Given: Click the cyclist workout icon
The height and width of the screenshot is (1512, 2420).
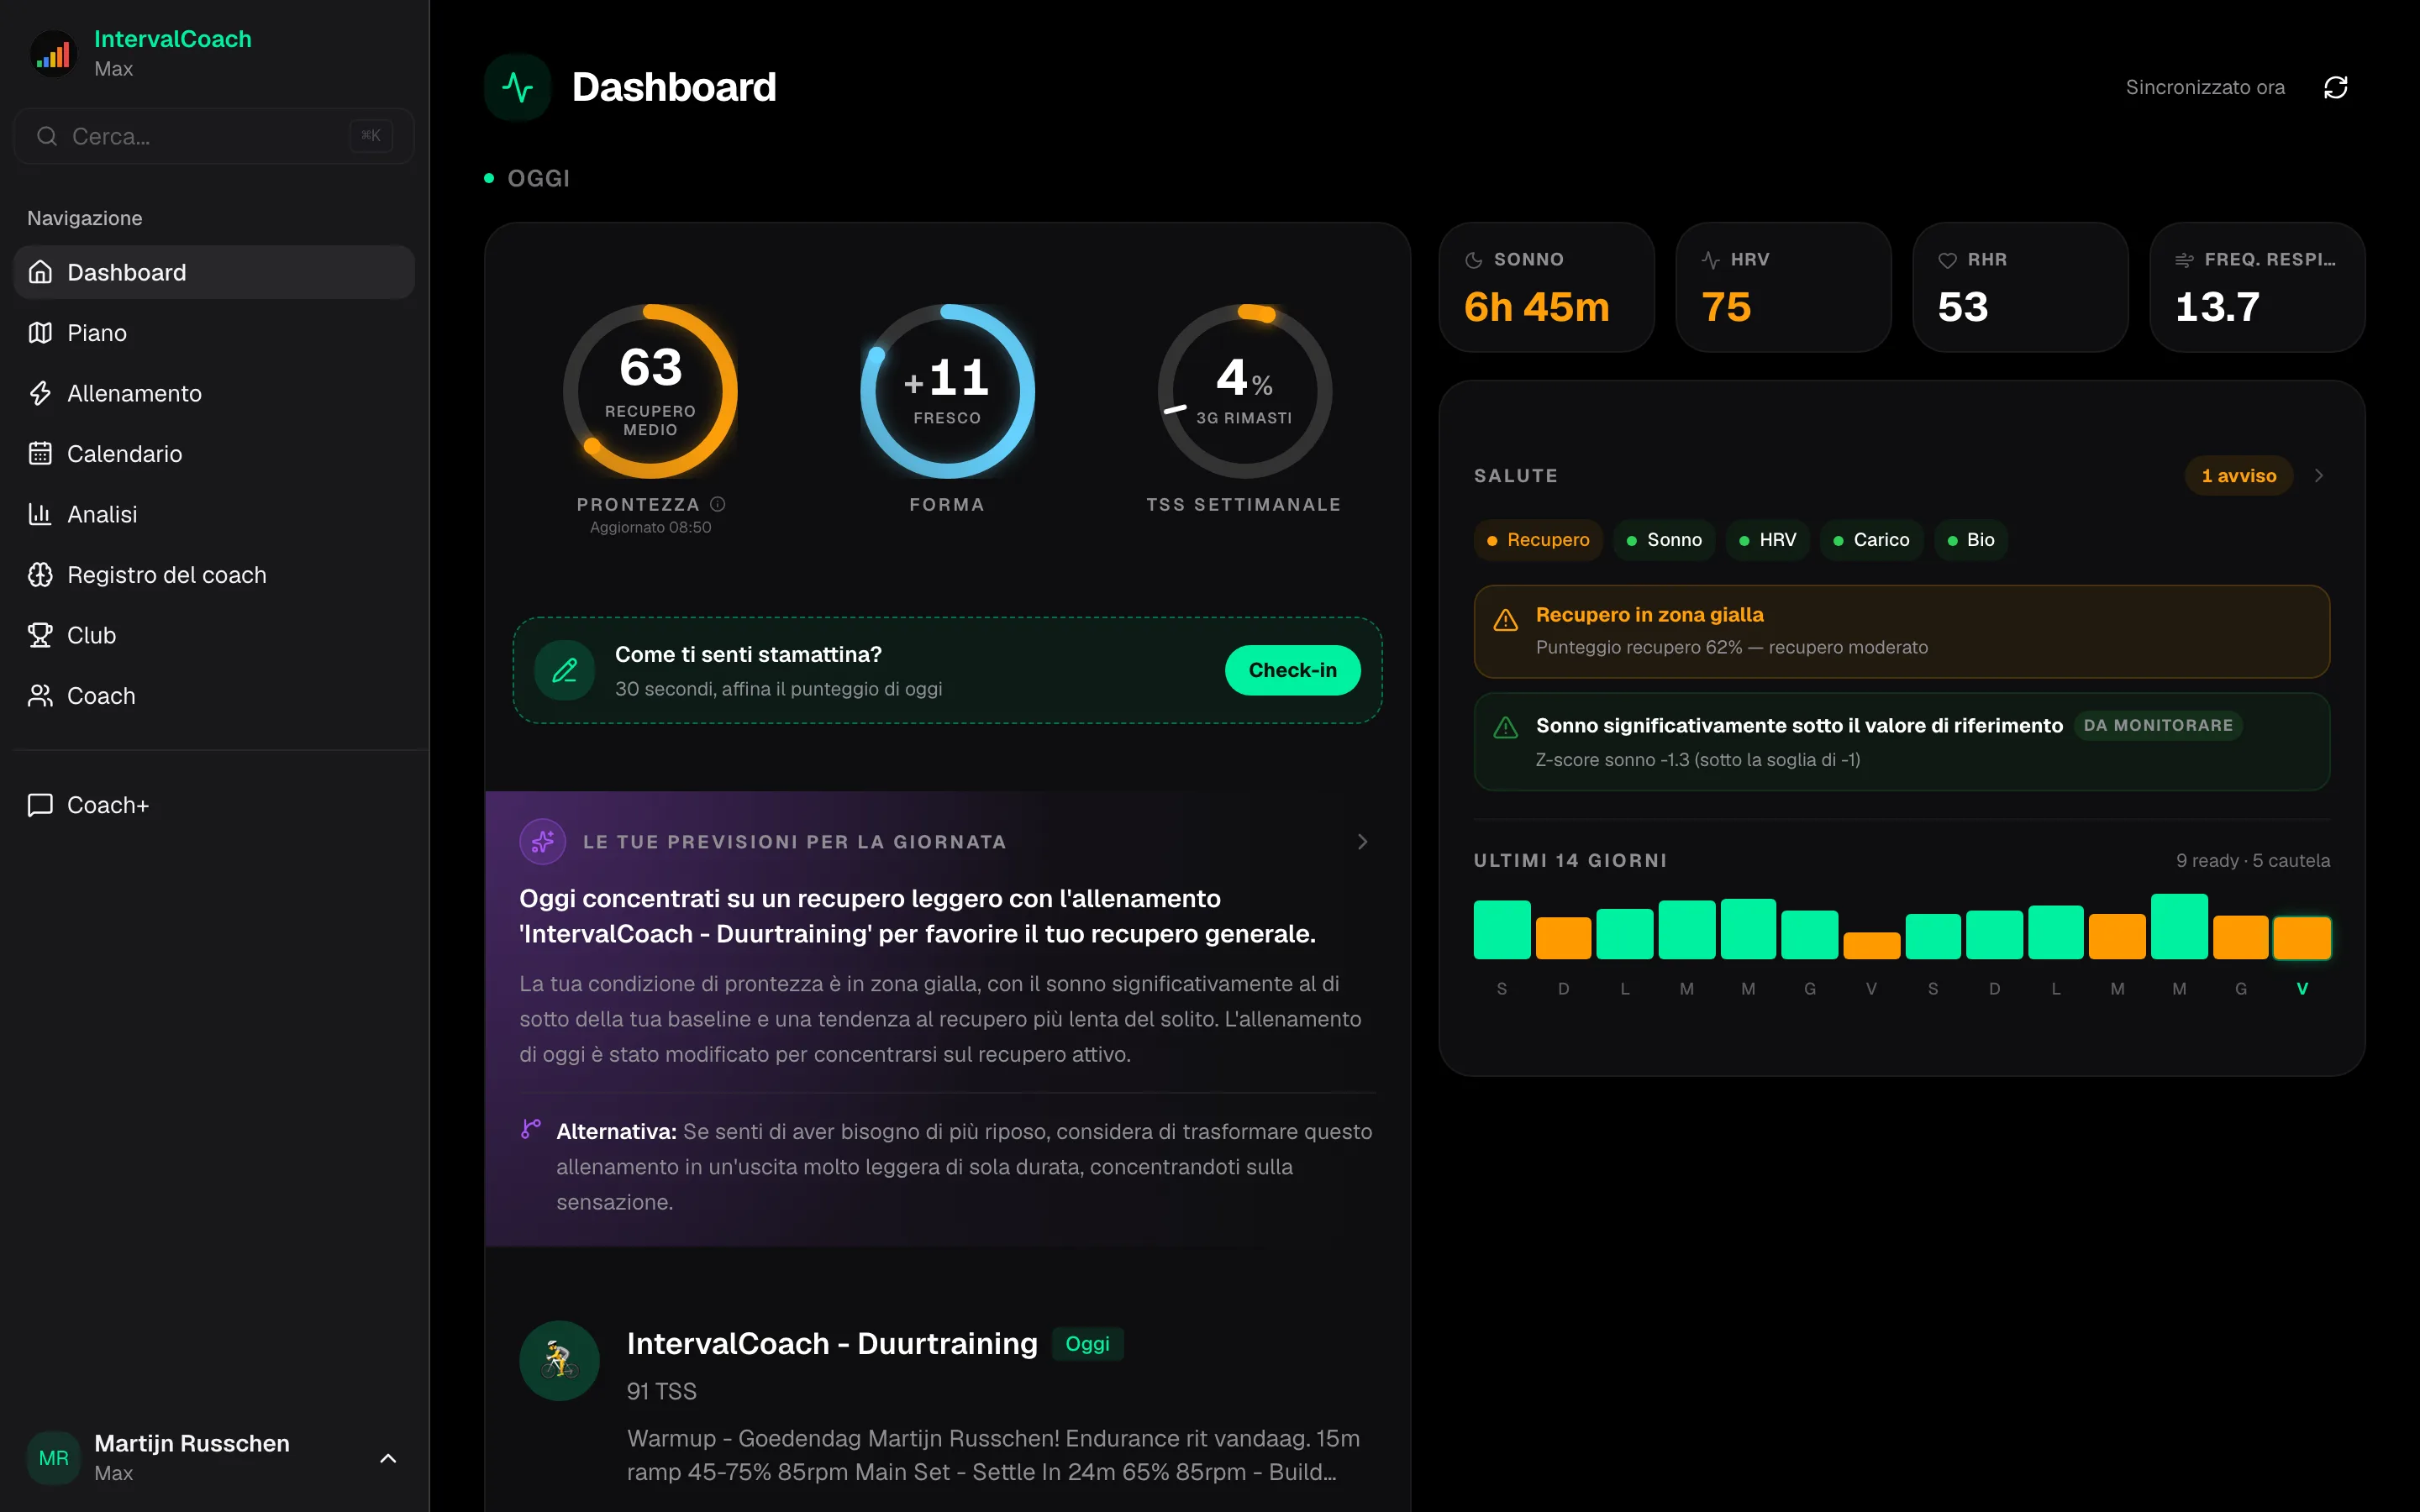Looking at the screenshot, I should (559, 1360).
